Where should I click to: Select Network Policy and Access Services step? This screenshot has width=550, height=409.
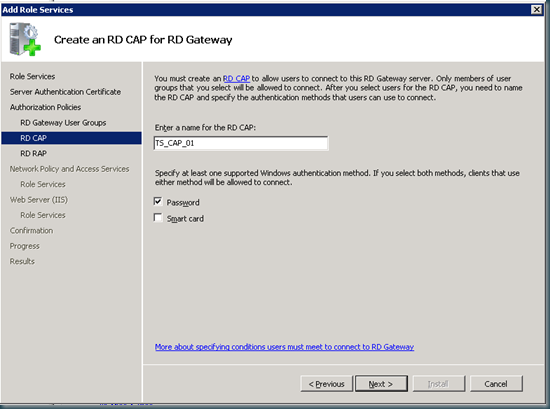point(69,169)
